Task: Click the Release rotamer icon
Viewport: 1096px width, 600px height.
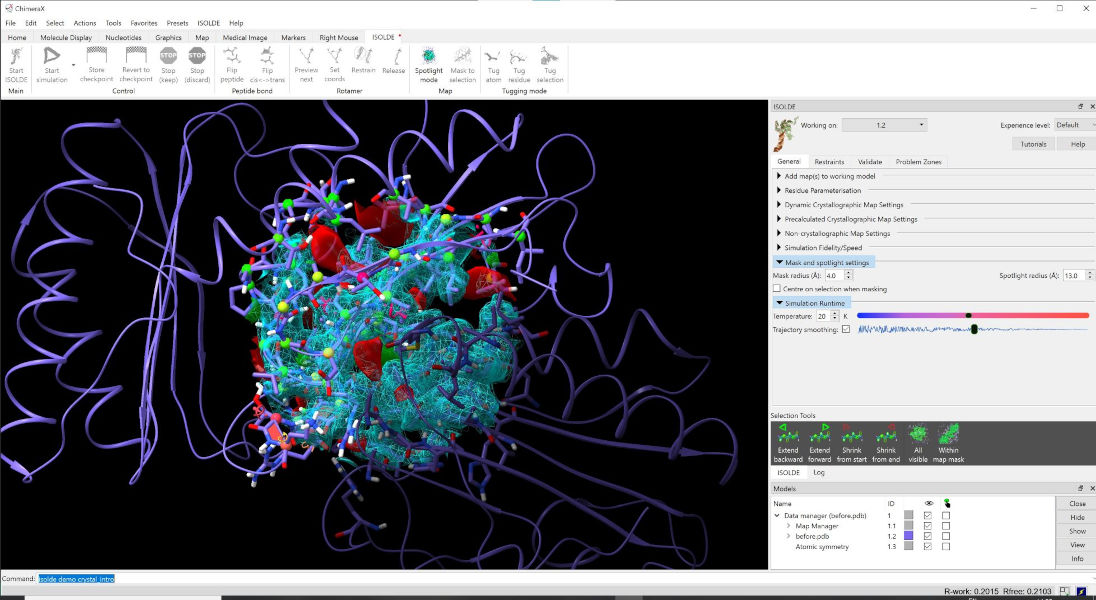Action: tap(394, 56)
